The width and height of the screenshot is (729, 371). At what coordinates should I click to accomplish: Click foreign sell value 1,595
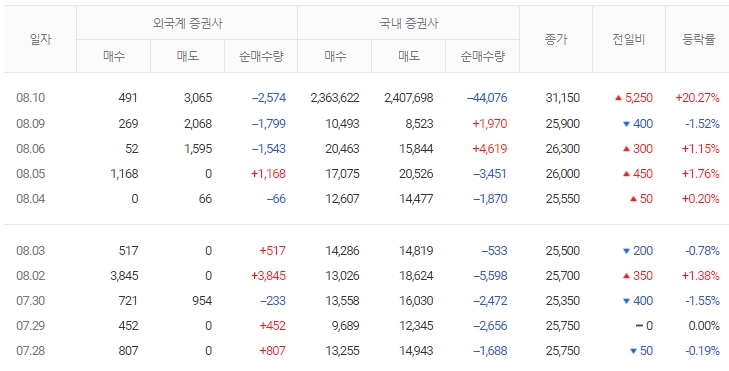point(198,149)
